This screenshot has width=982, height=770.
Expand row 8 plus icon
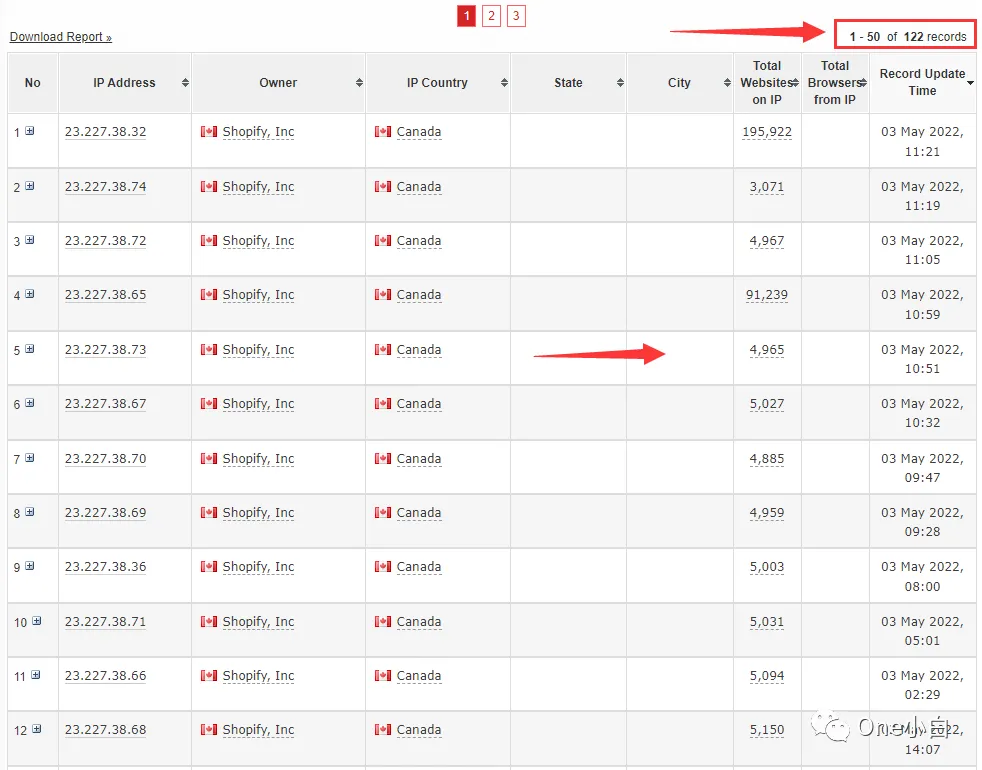(29, 512)
